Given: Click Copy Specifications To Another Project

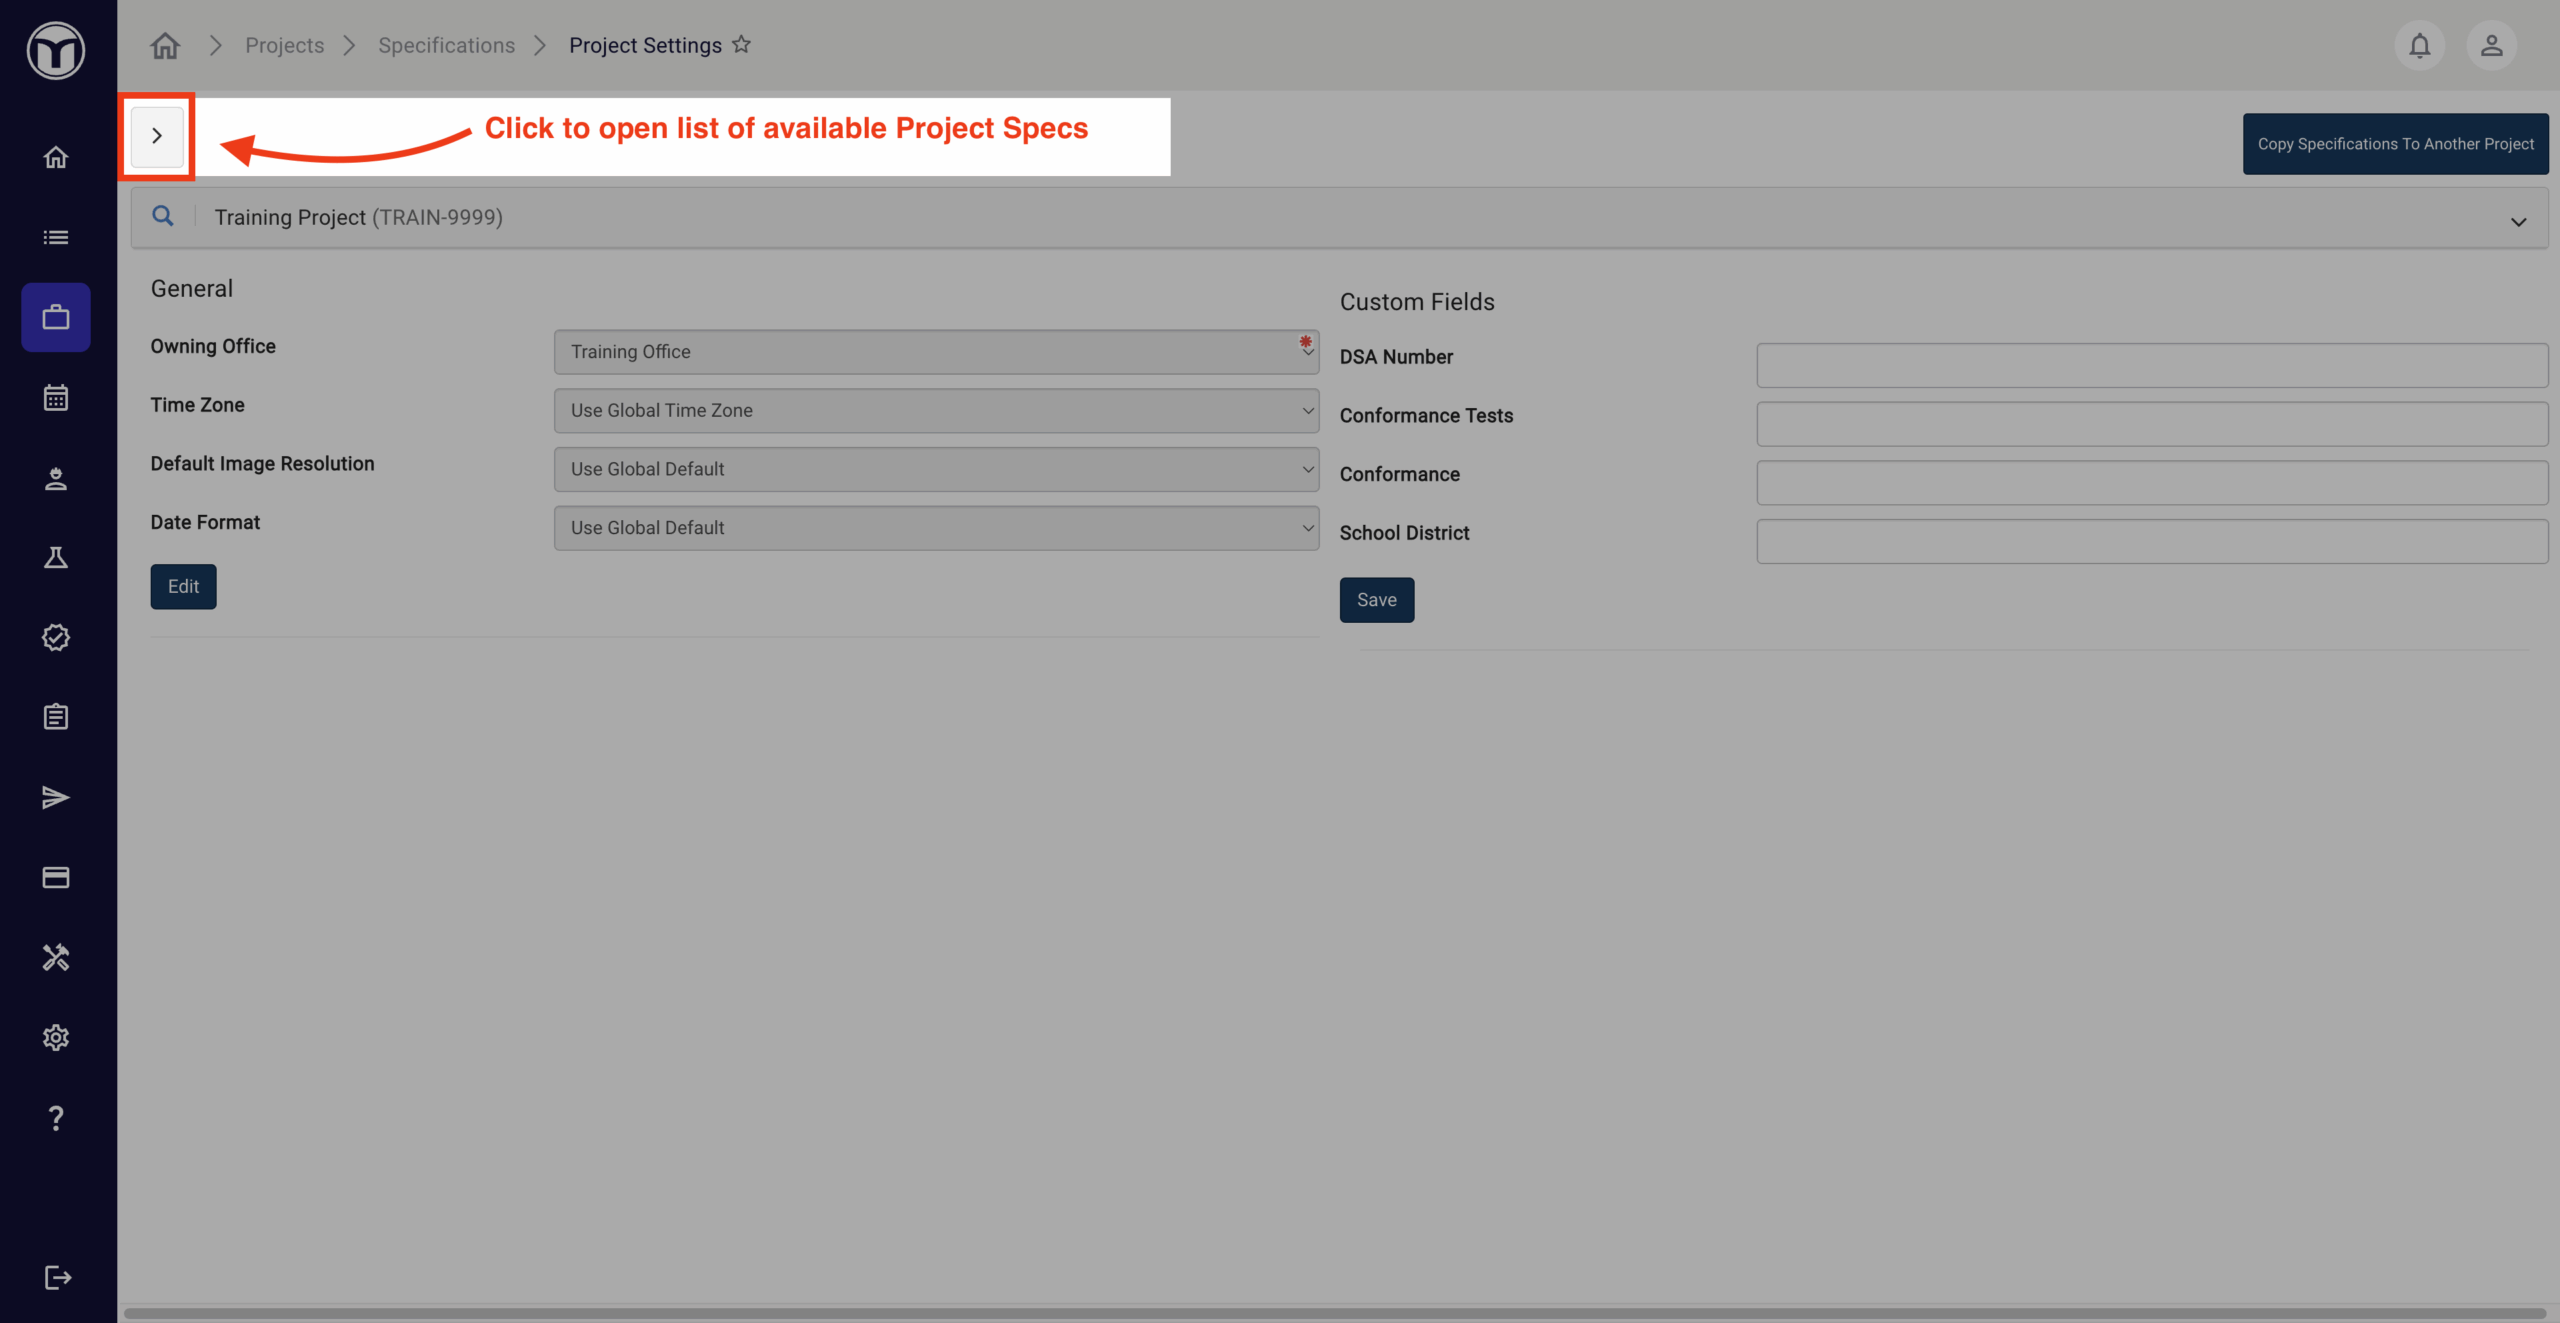Looking at the screenshot, I should tap(2395, 144).
